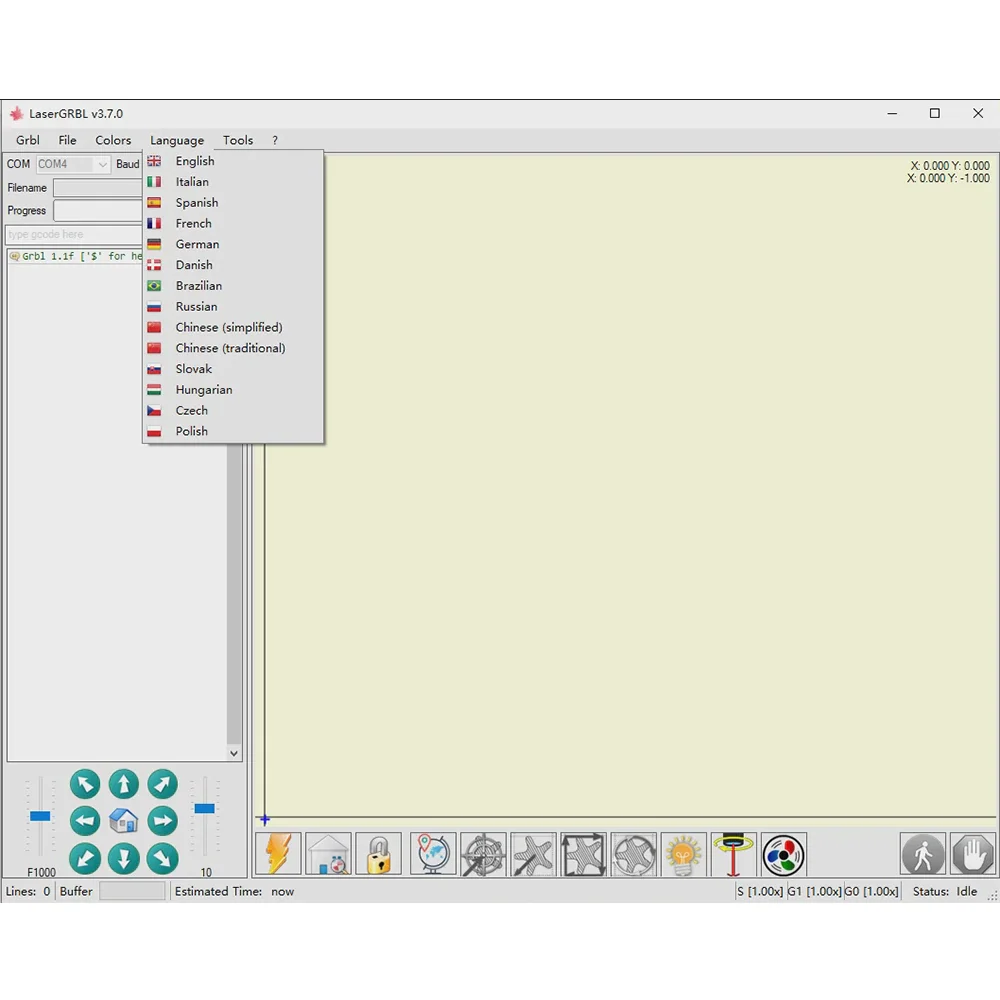Jog laser up-left with diagonal arrow
Image resolution: width=1000 pixels, height=1000 pixels.
(85, 784)
